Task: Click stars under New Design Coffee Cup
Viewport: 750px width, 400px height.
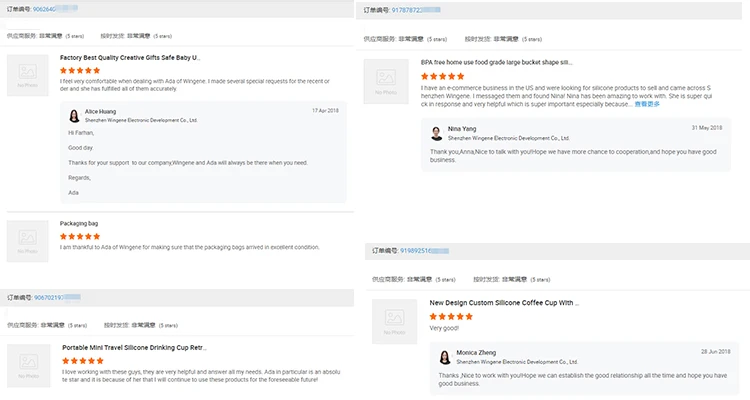Action: [x=451, y=316]
